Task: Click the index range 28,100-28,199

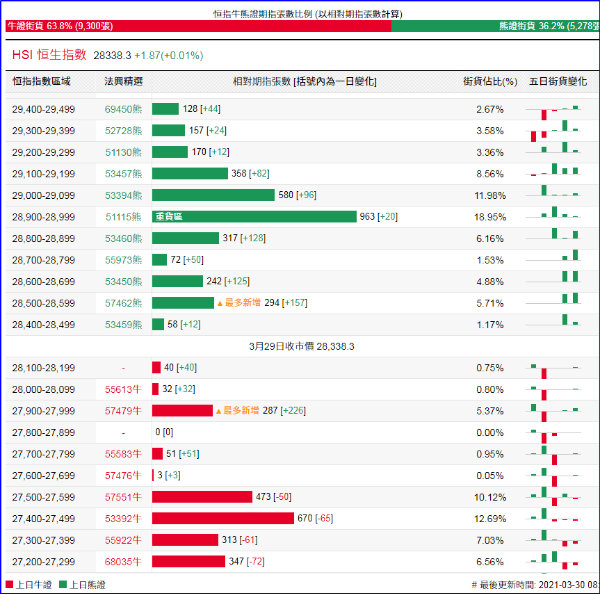Action: [x=43, y=368]
